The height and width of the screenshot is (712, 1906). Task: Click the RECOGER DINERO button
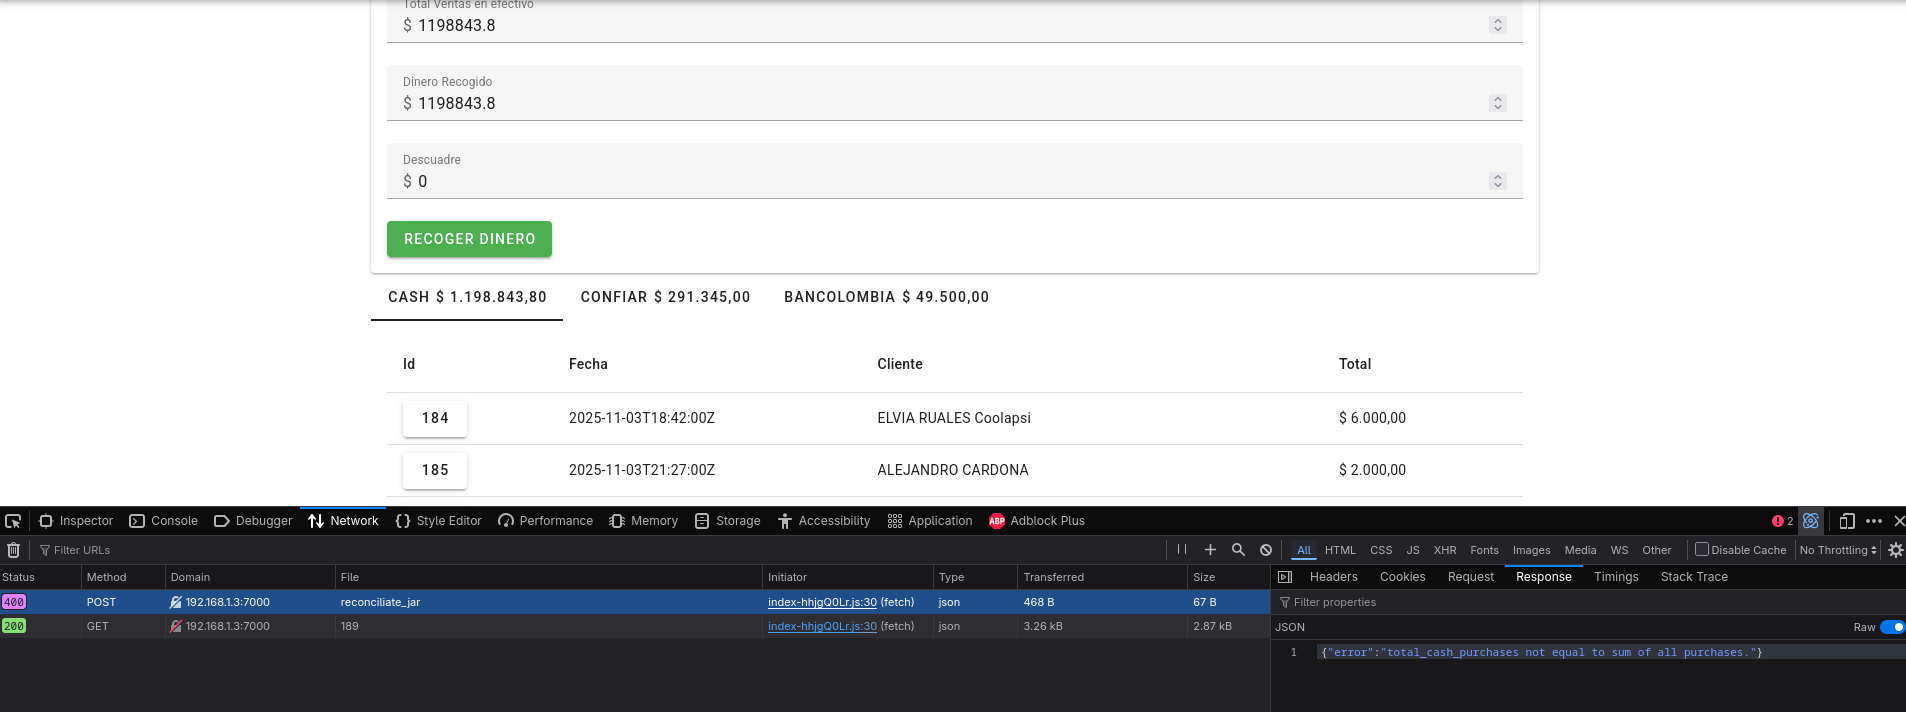469,239
